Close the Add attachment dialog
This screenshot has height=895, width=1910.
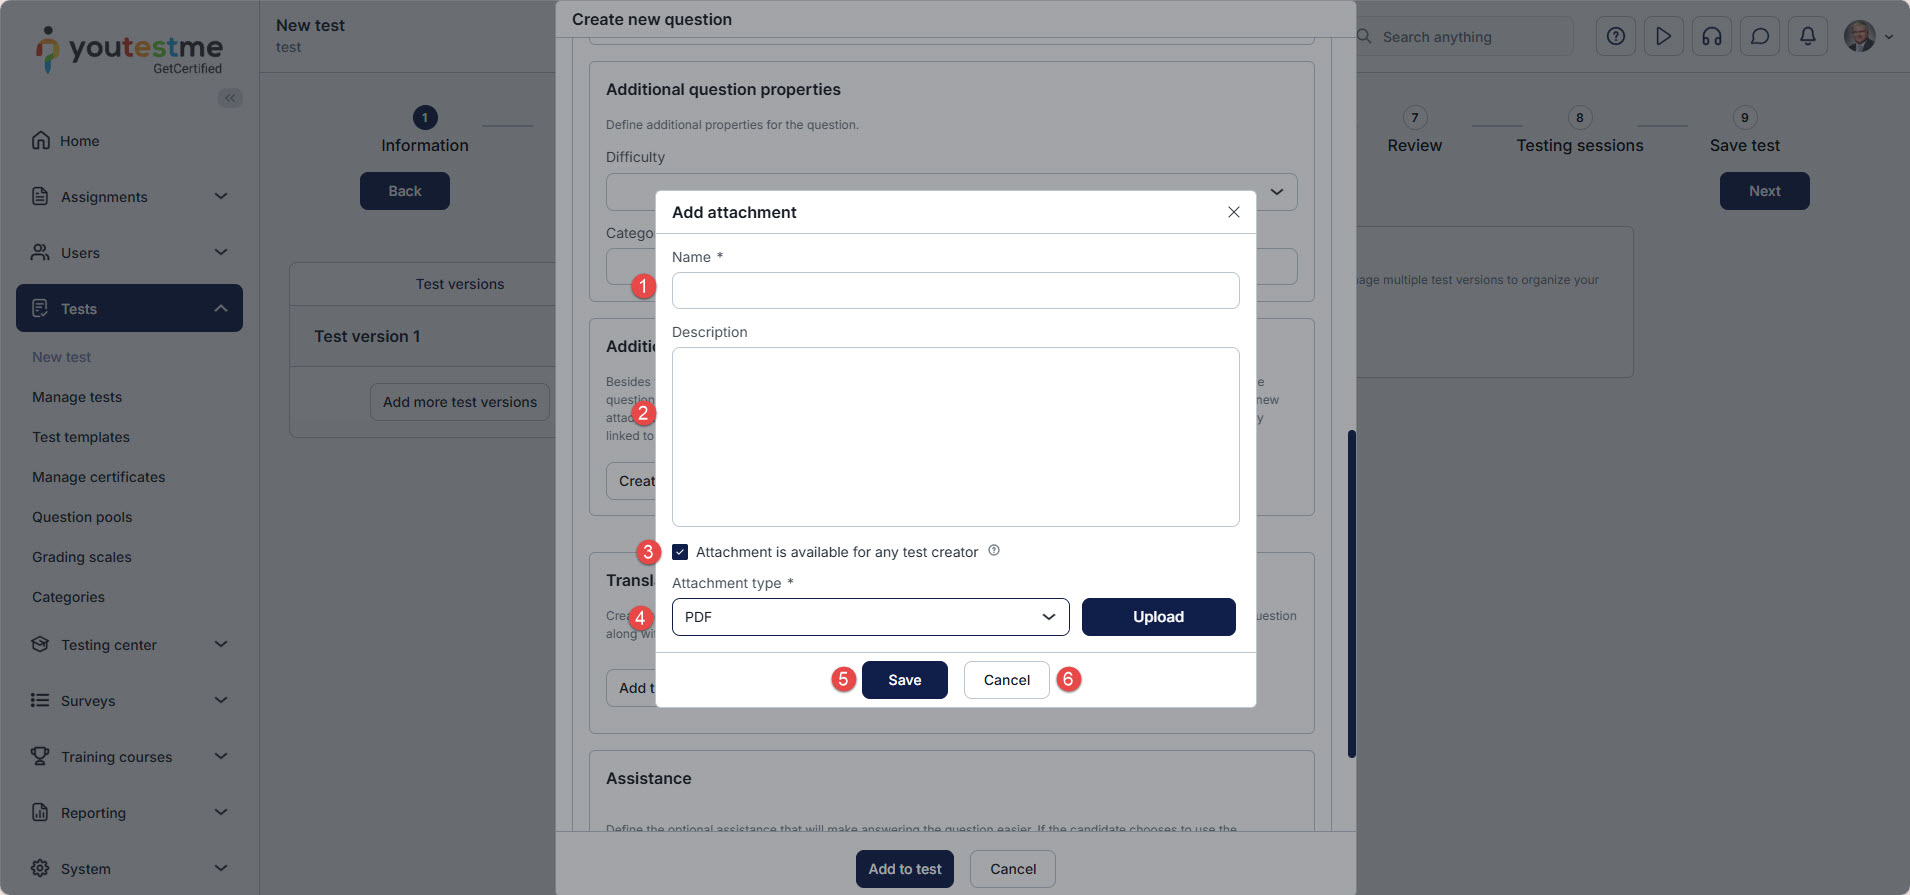(1234, 212)
